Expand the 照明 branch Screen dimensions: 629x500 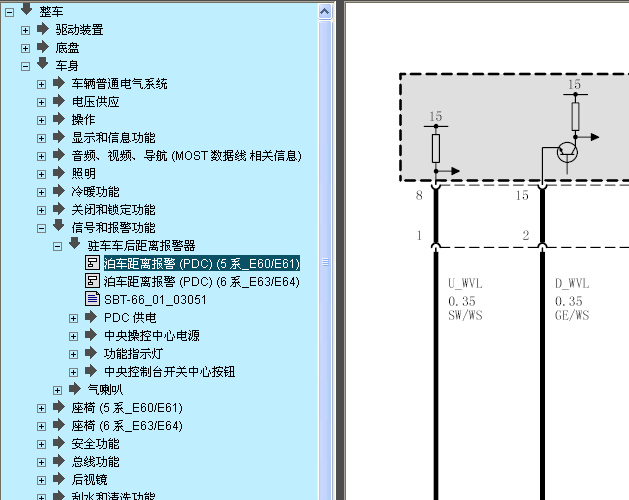tap(41, 175)
